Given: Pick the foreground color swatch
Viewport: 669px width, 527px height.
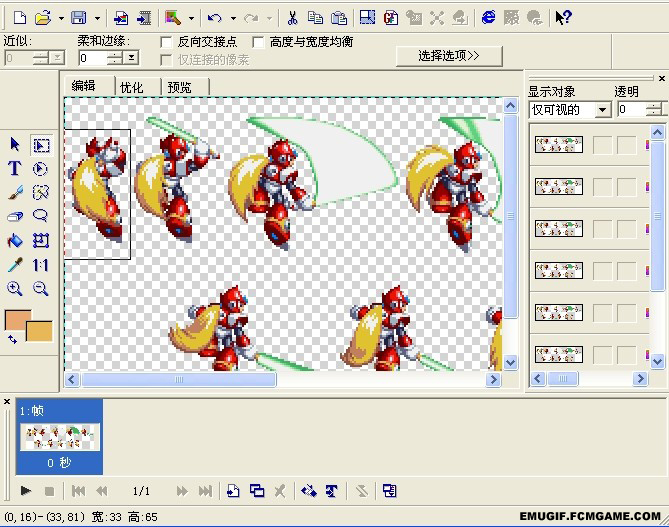Looking at the screenshot, I should coord(15,318).
